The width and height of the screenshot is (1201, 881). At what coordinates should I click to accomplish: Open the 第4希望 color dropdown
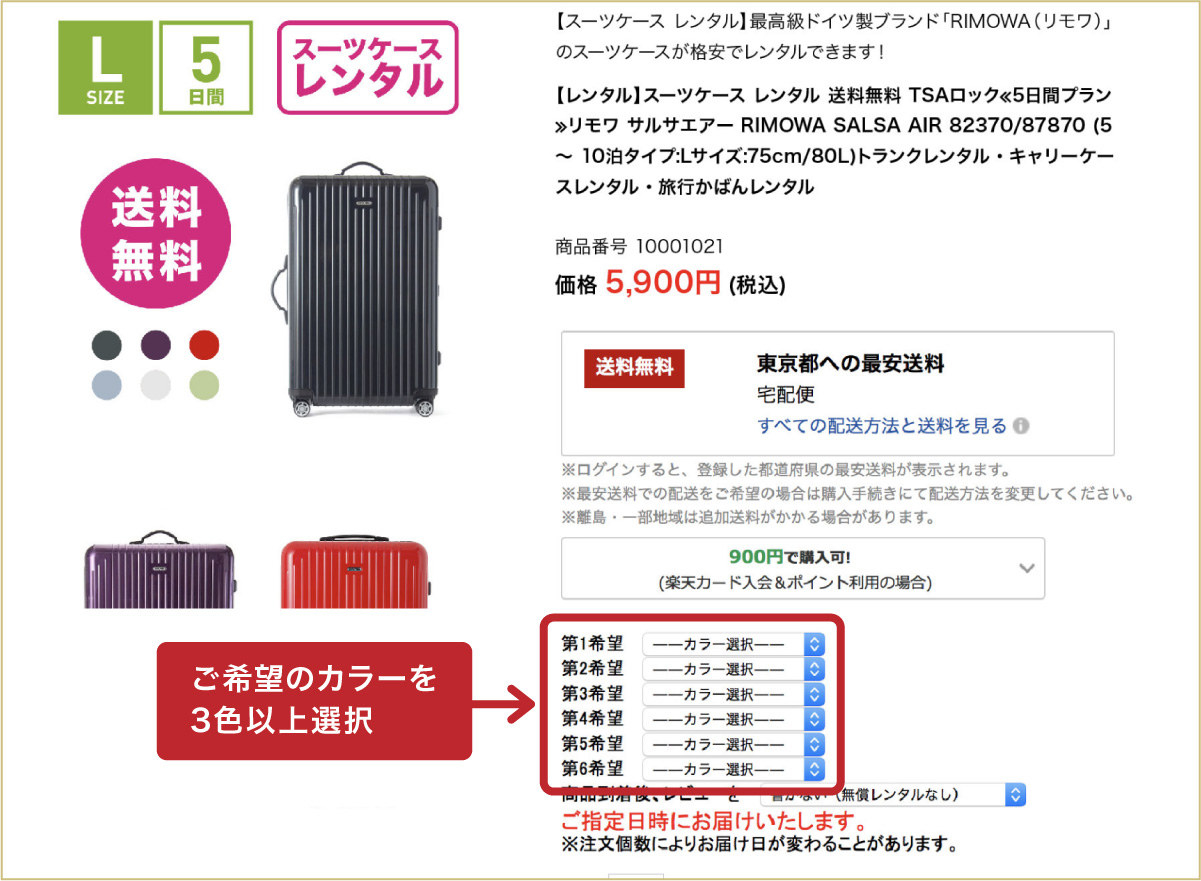(734, 719)
